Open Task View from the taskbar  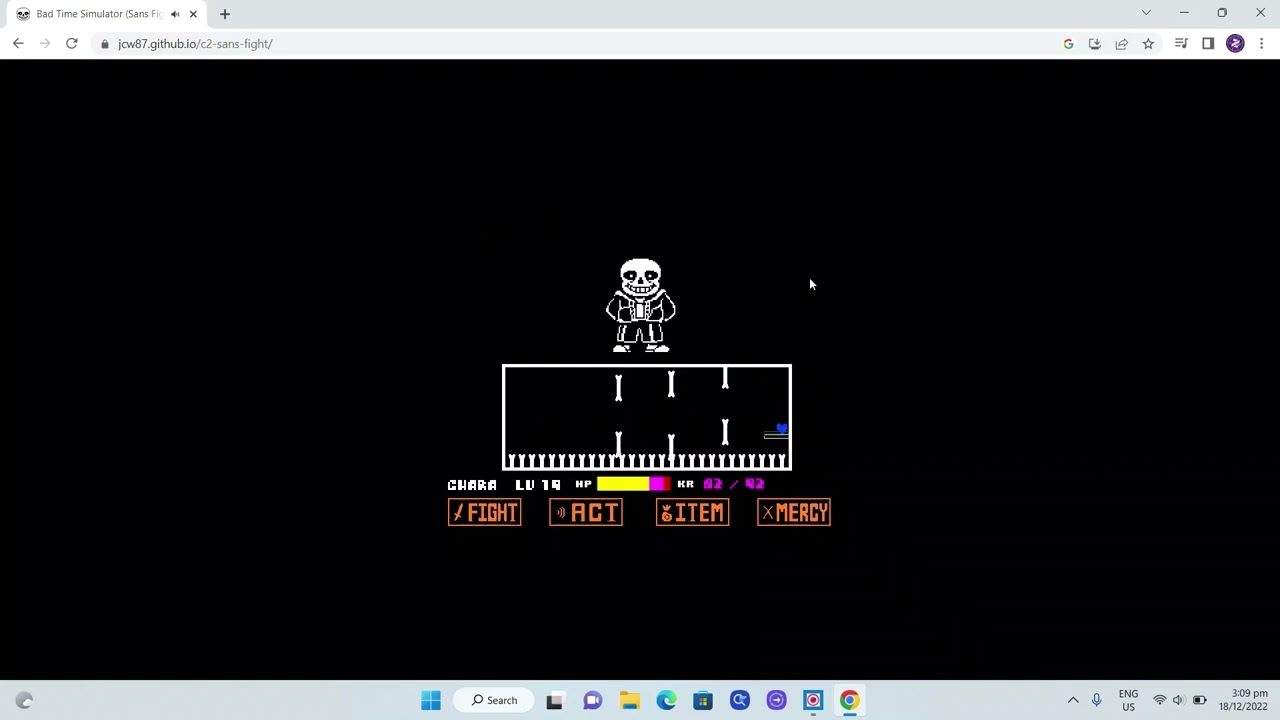554,700
